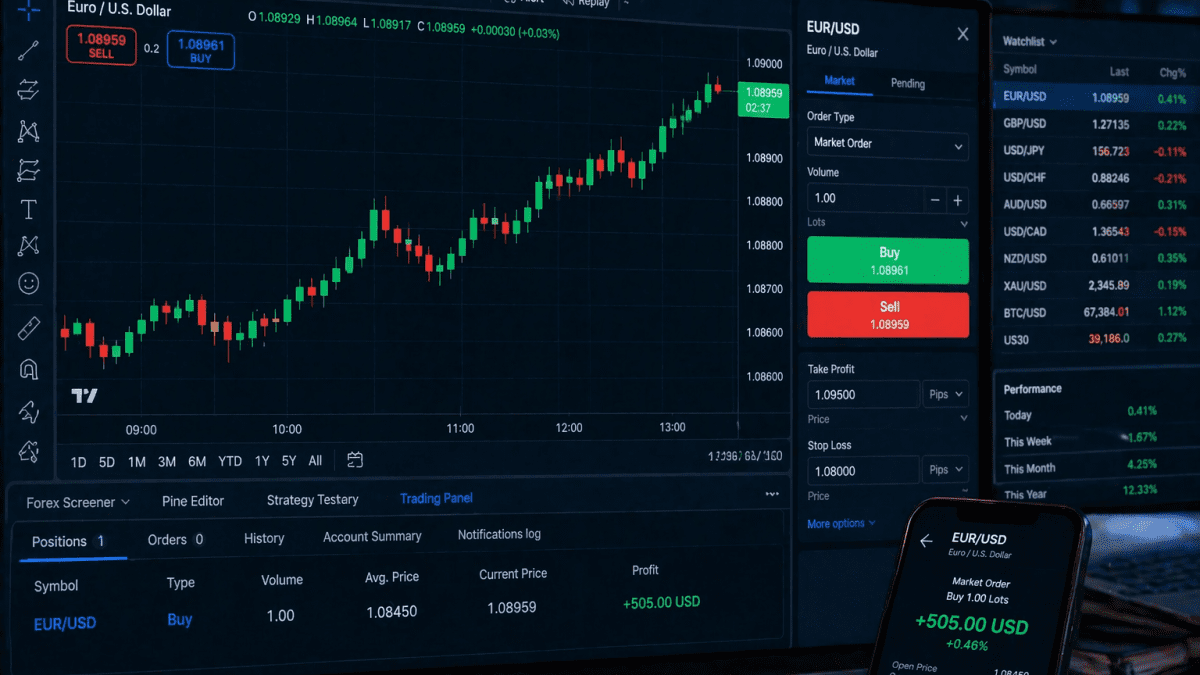This screenshot has width=1200, height=675.
Task: Select the crosshair cursor tool
Action: (28, 8)
